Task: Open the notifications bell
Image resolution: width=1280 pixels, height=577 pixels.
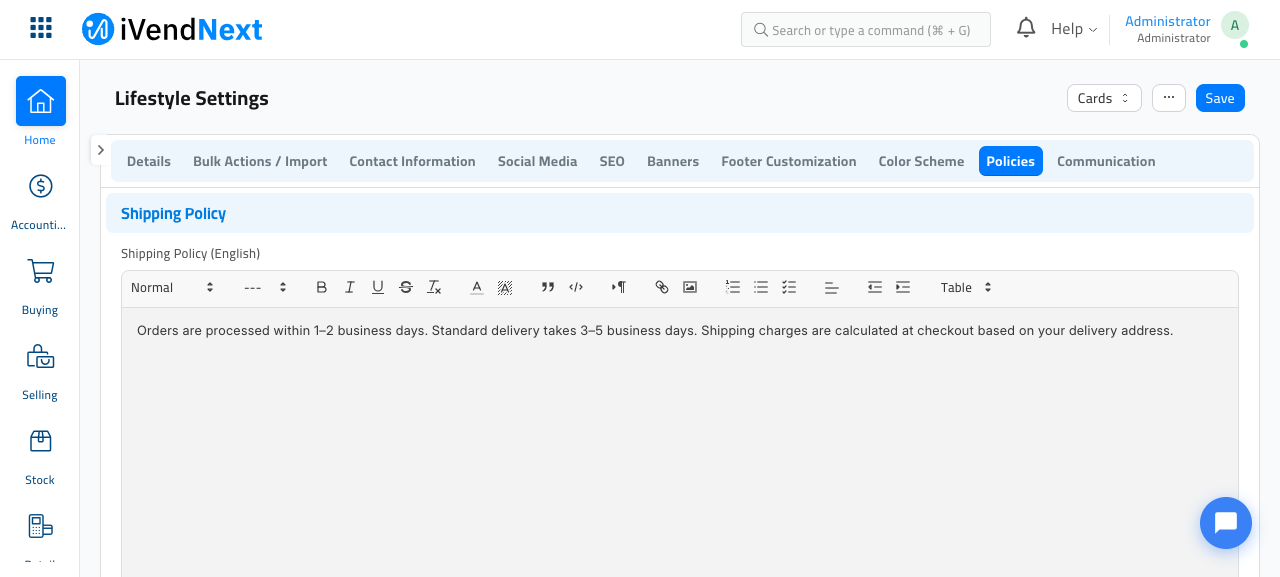Action: (x=1026, y=28)
